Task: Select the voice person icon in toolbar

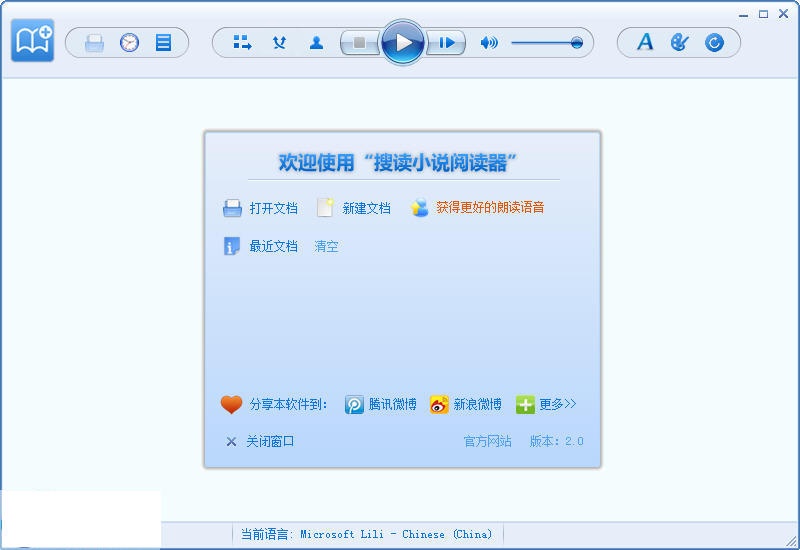Action: point(316,42)
